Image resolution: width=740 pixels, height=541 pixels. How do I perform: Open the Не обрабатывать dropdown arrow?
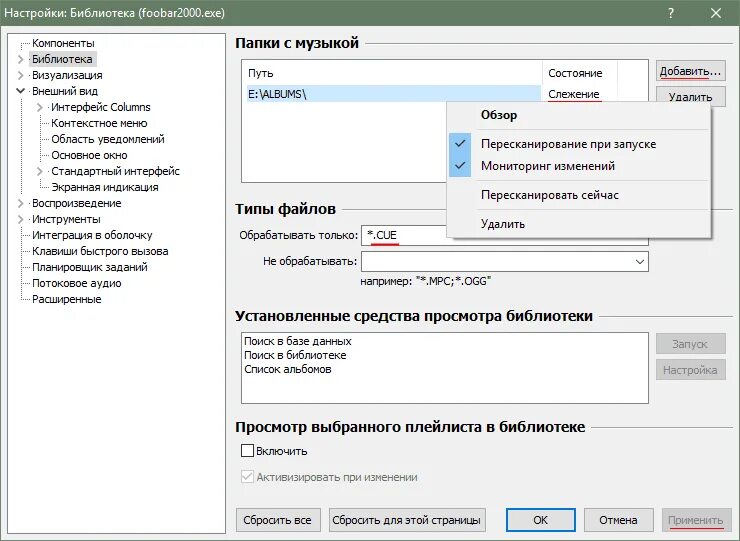click(639, 262)
